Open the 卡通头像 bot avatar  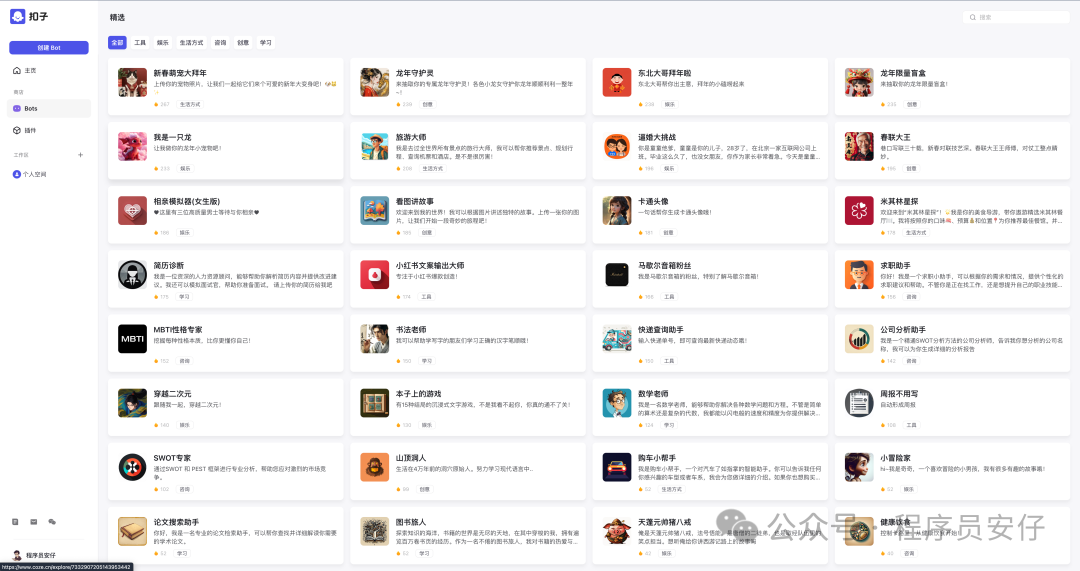coord(617,210)
